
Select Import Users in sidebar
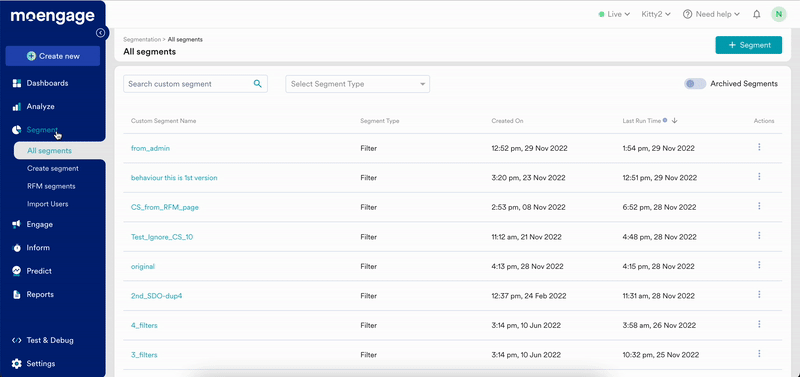pos(47,204)
